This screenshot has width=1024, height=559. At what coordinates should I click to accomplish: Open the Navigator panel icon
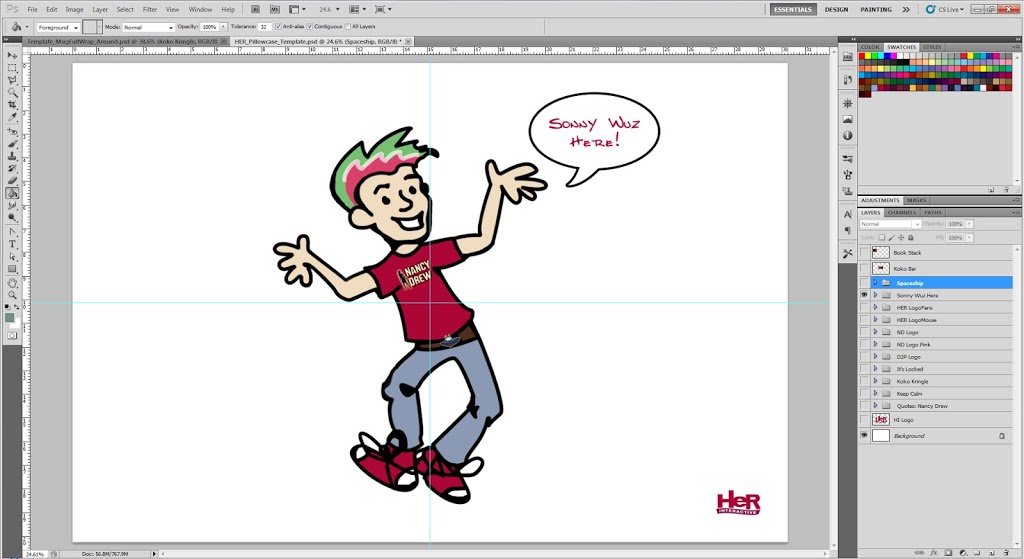[847, 103]
